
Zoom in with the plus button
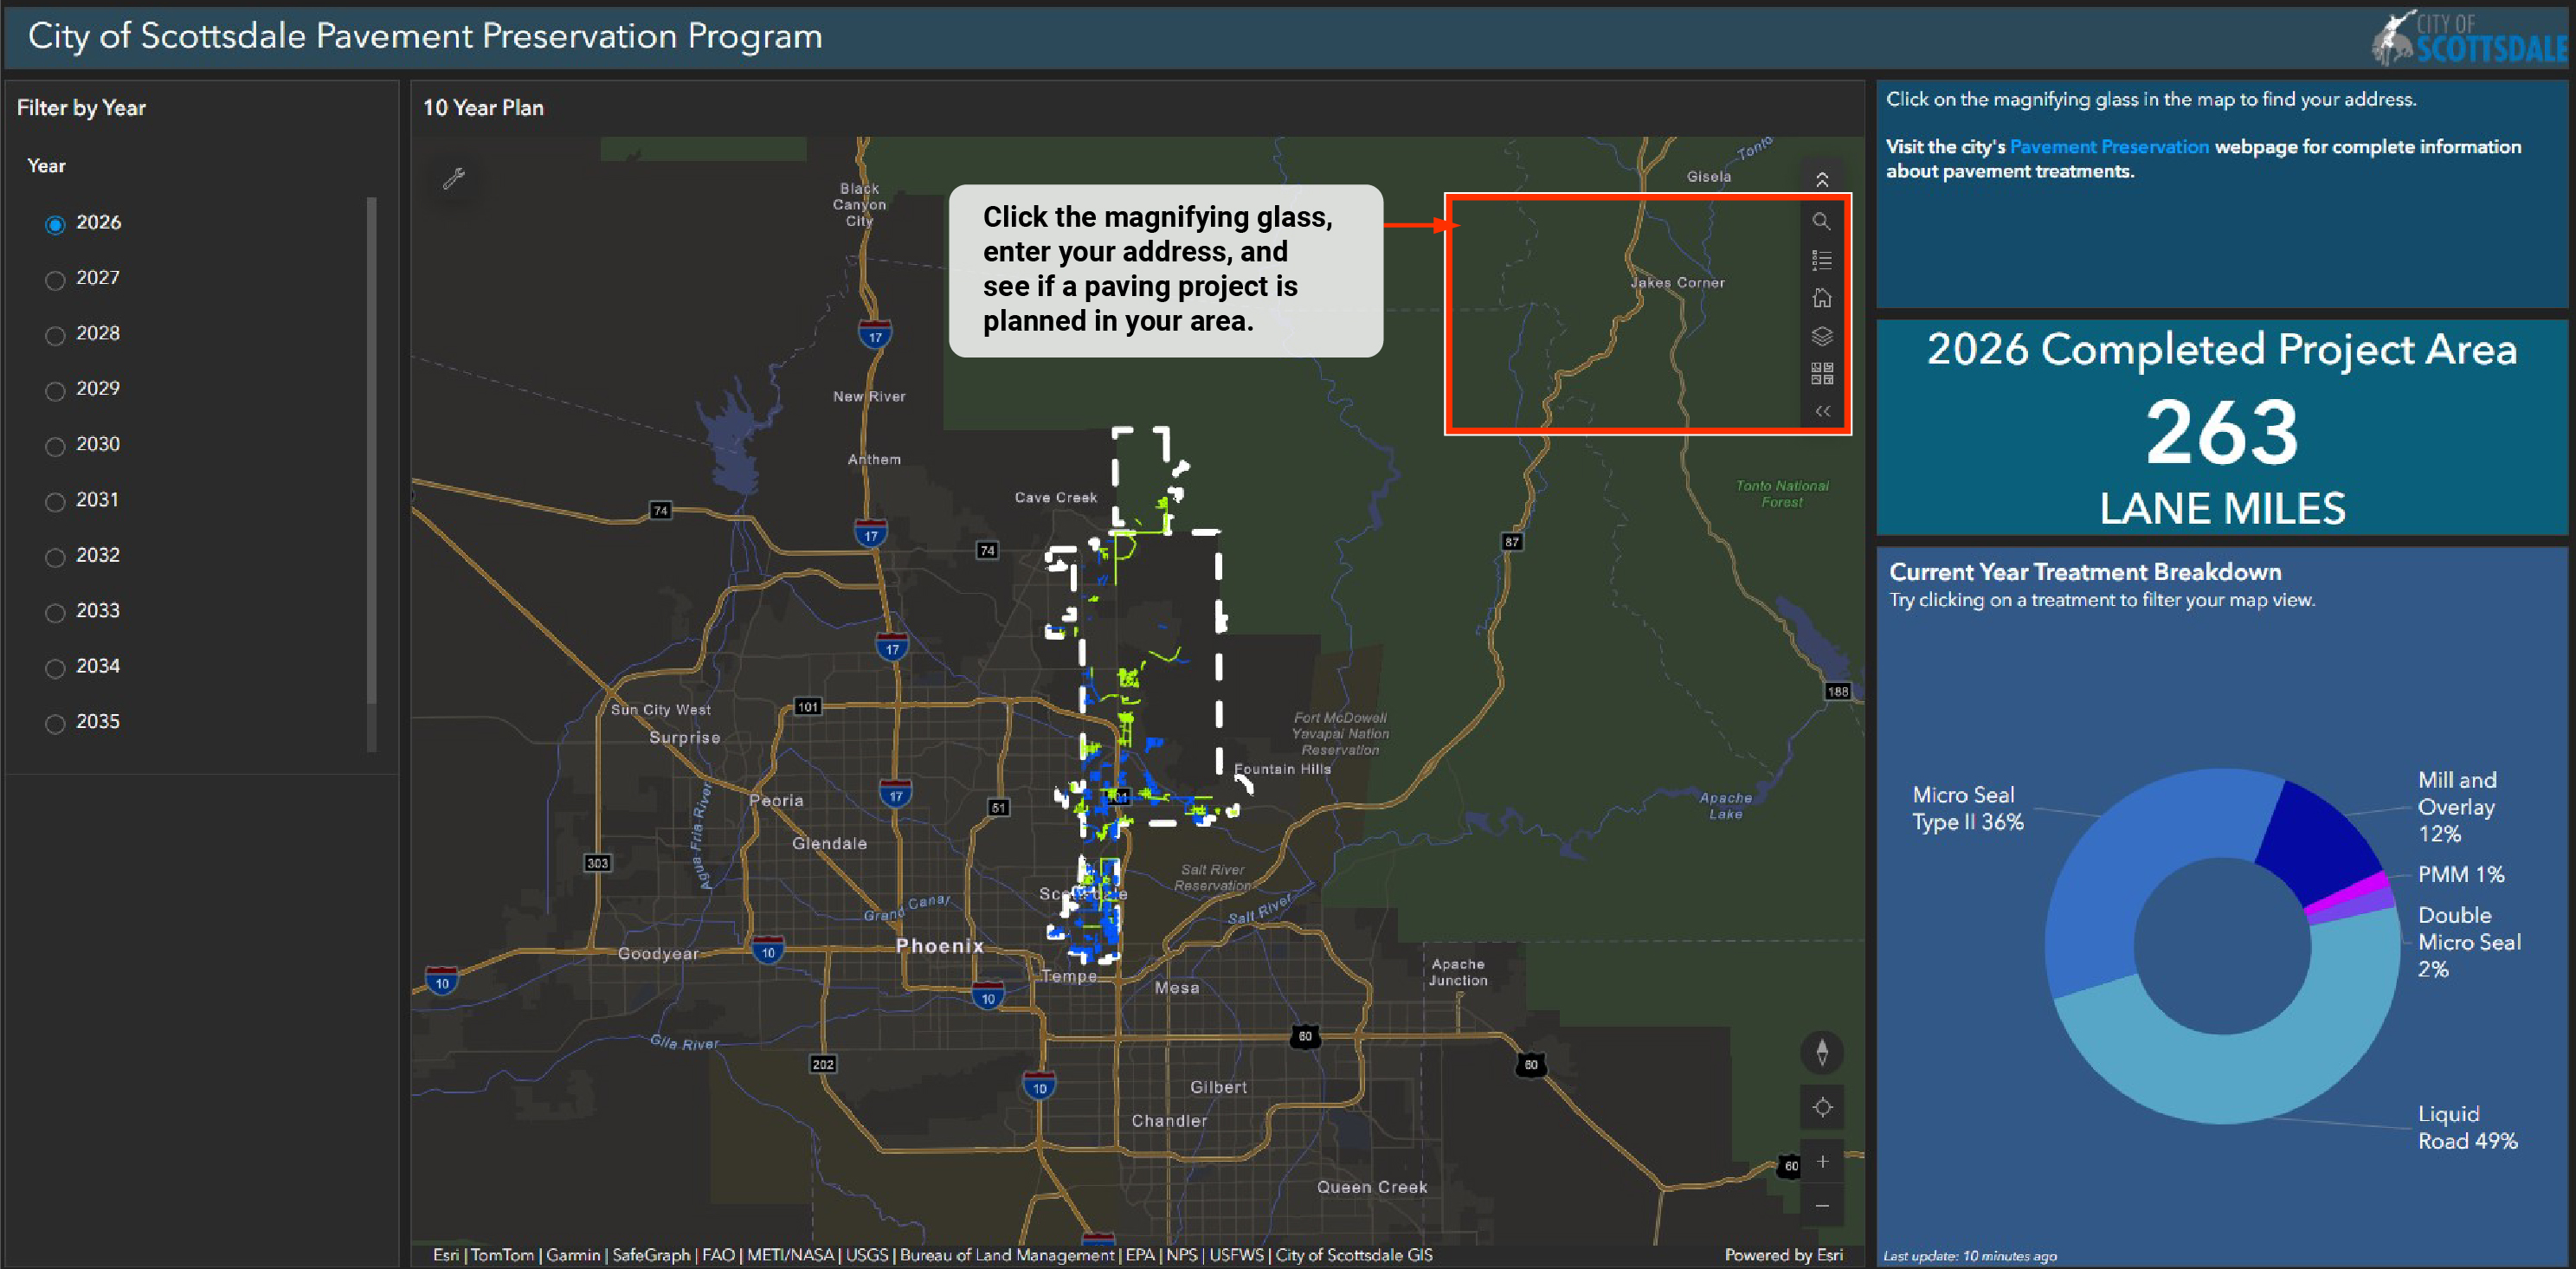(x=1821, y=1161)
